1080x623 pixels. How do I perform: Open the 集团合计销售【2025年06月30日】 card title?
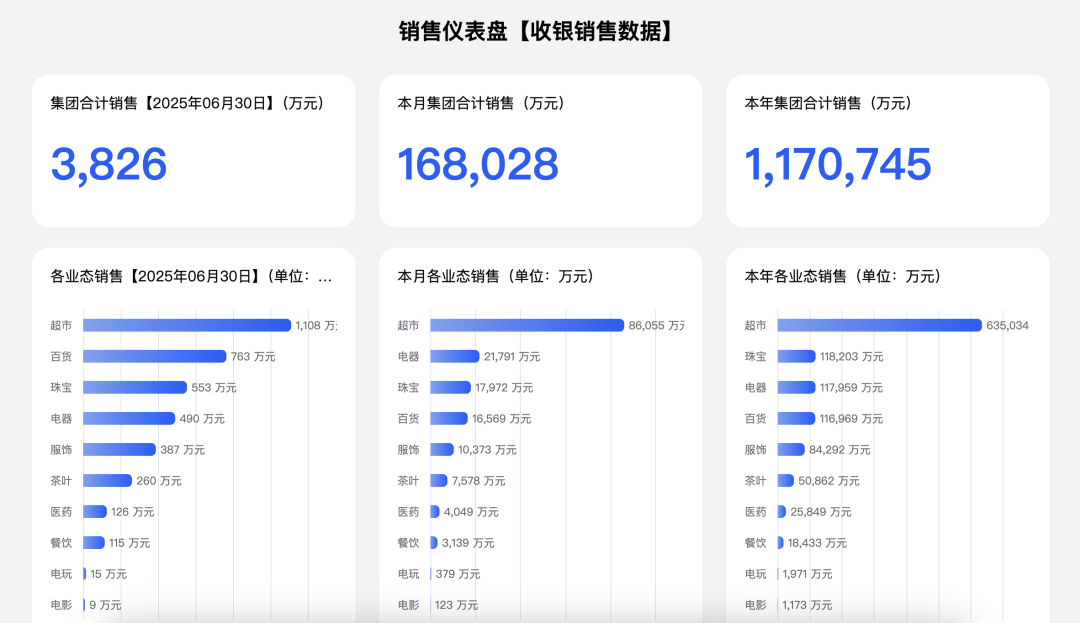coord(187,103)
